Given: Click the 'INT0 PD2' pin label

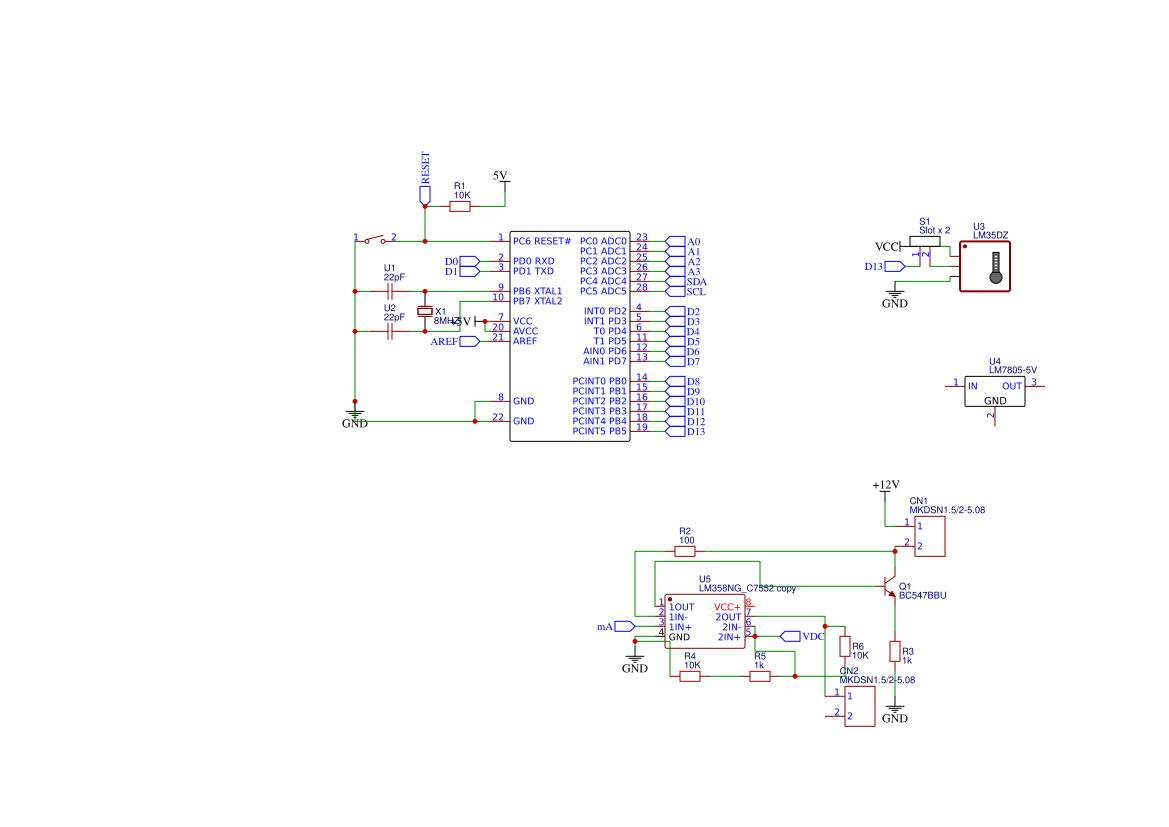Looking at the screenshot, I should [605, 312].
